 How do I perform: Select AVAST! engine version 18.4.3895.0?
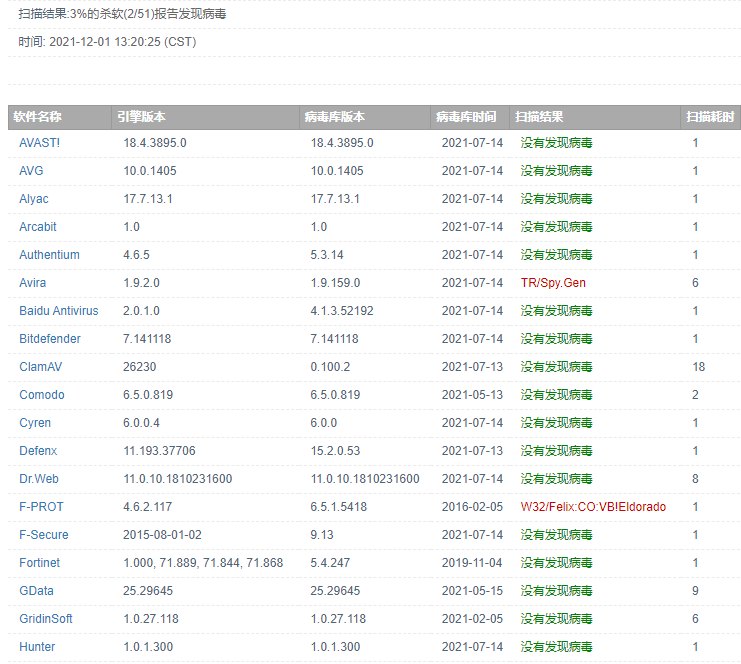pos(155,143)
